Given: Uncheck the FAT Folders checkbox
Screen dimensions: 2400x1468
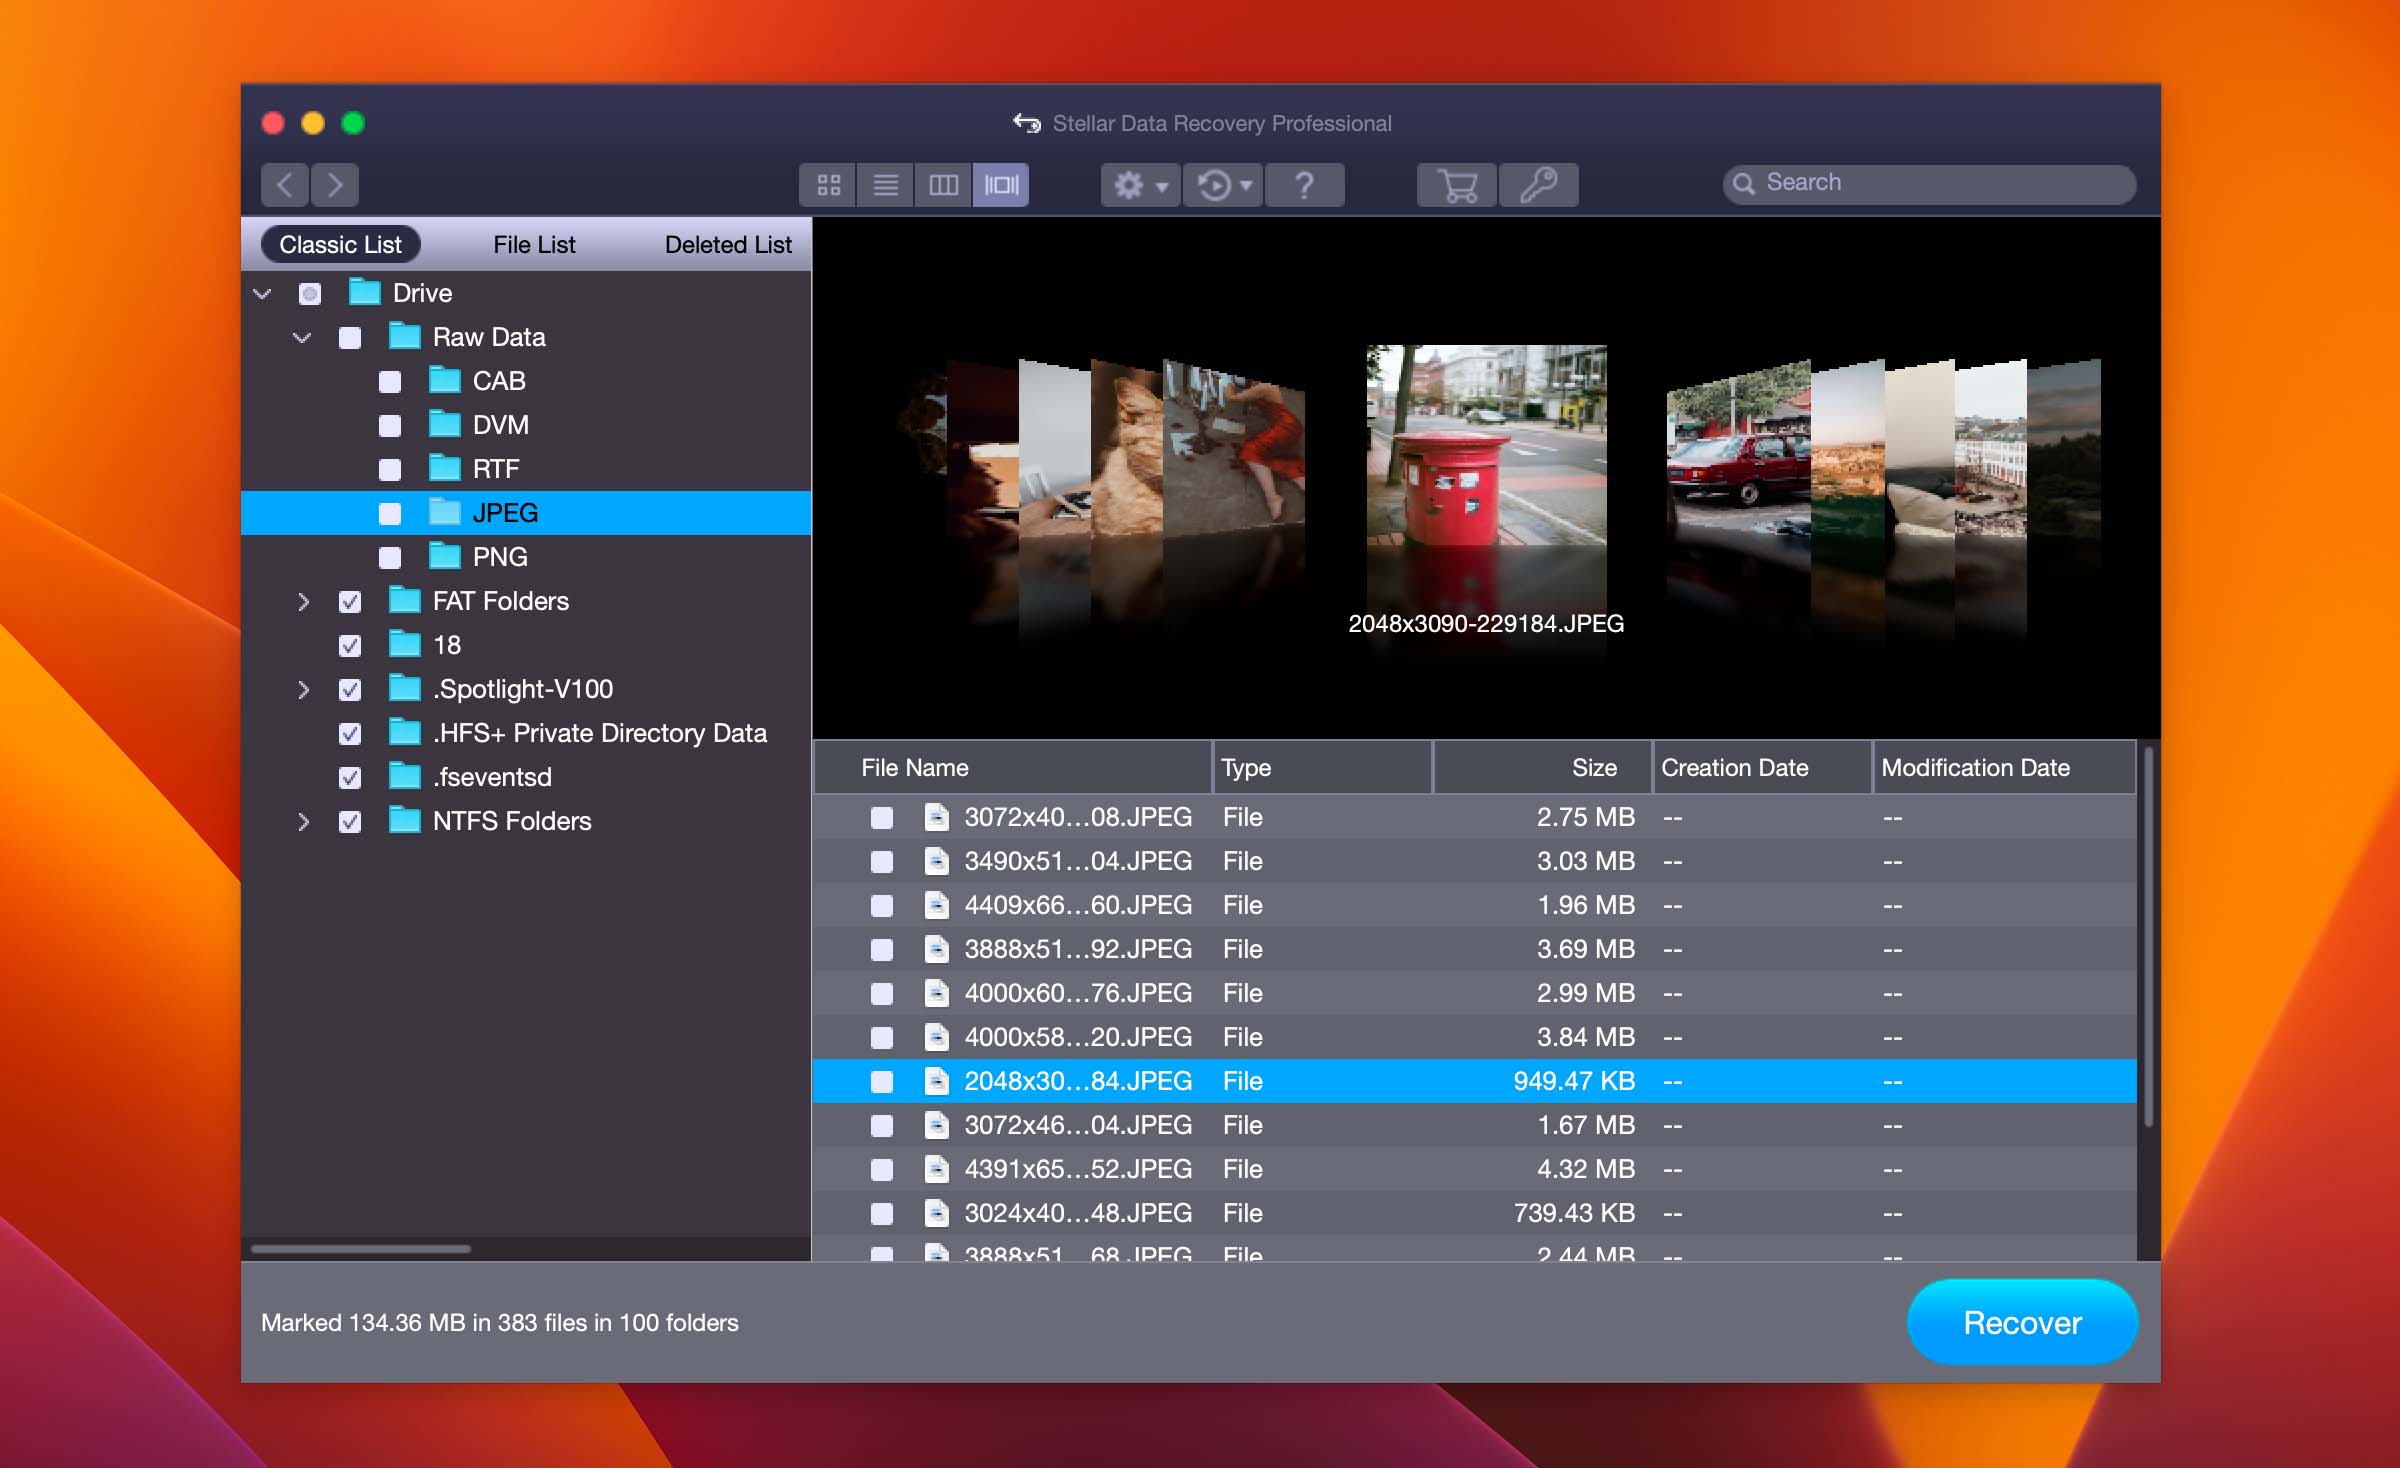Looking at the screenshot, I should click(350, 602).
